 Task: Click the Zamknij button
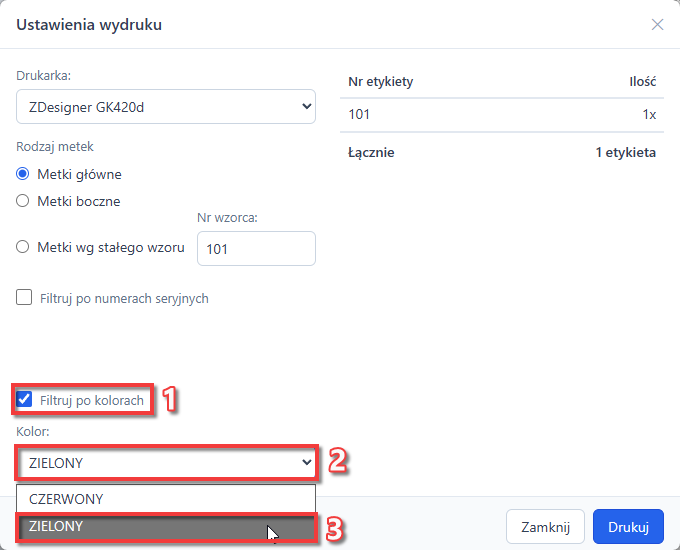click(545, 527)
